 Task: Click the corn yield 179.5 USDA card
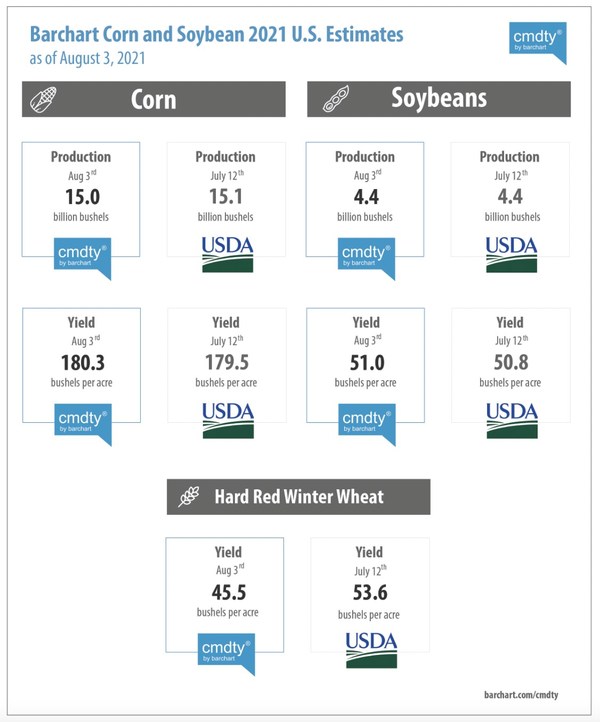227,365
